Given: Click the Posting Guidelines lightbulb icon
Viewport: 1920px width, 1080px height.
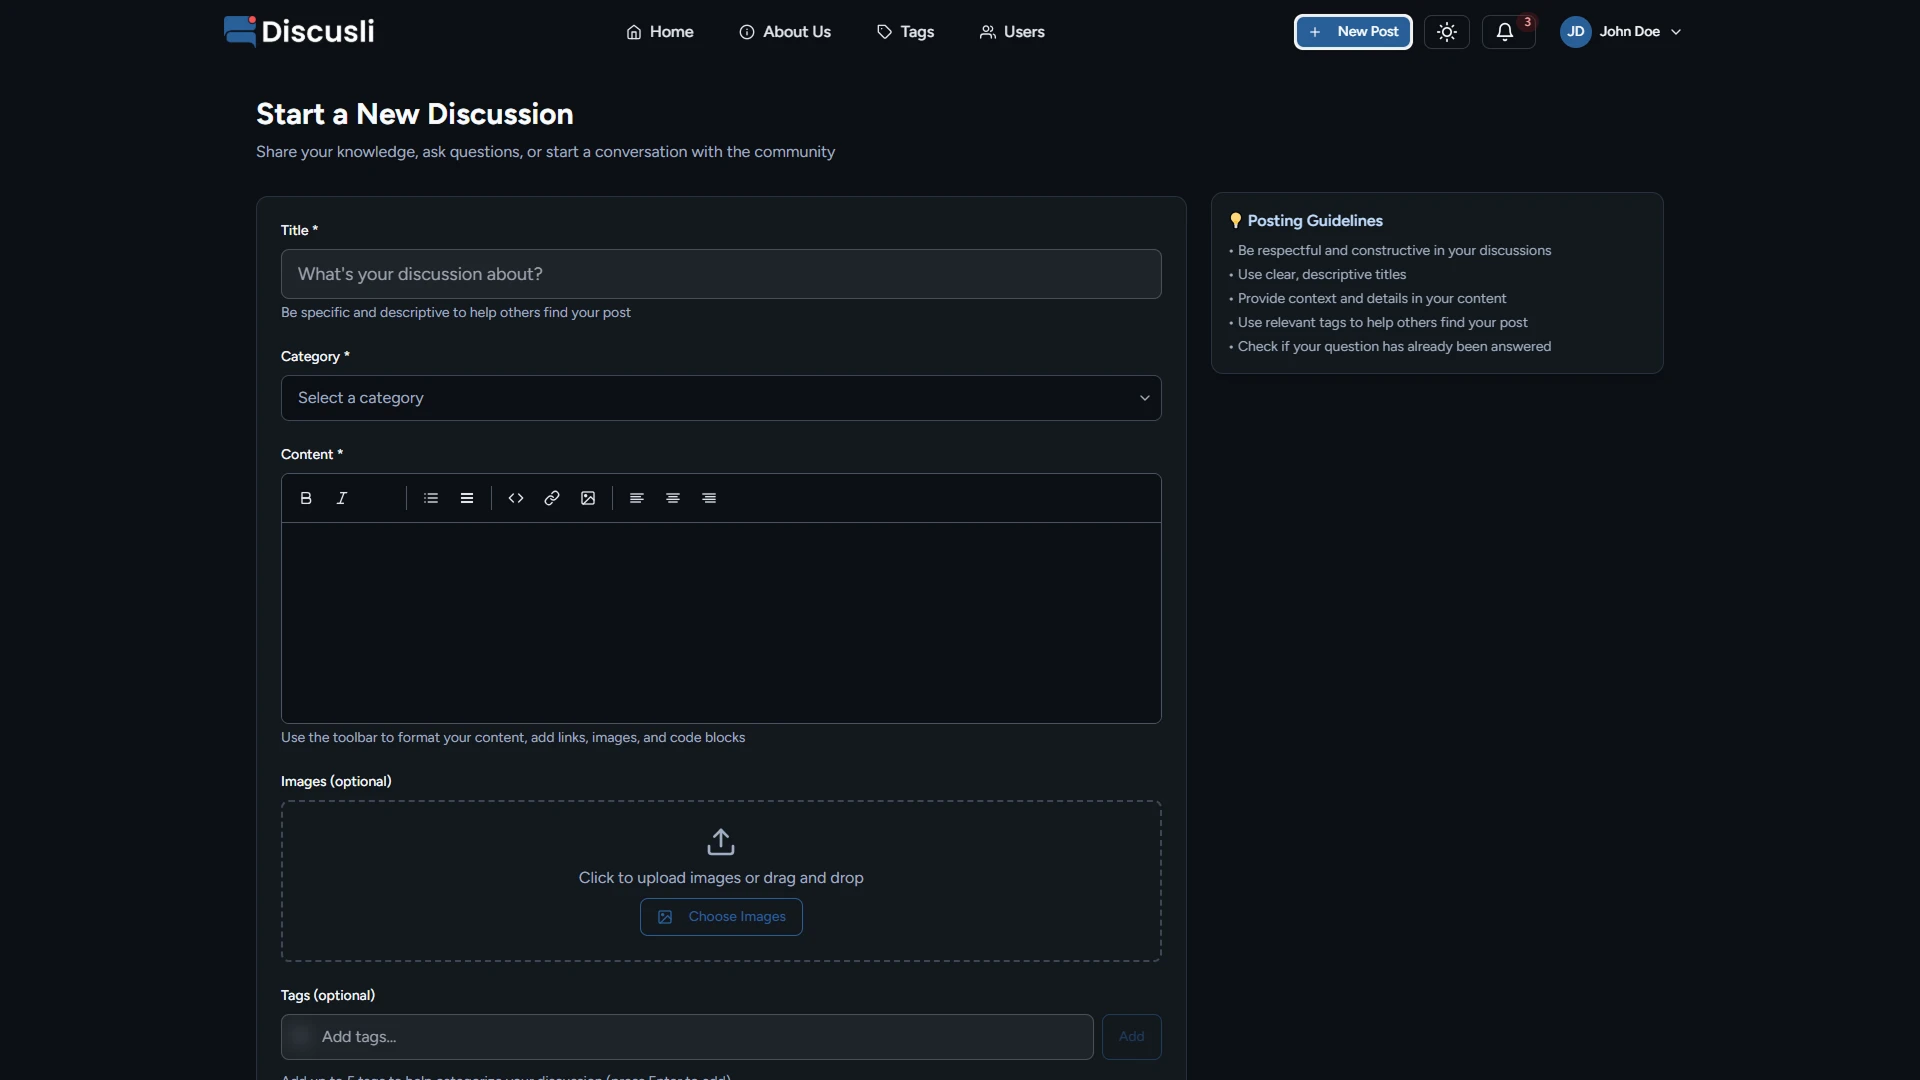Looking at the screenshot, I should tap(1236, 221).
